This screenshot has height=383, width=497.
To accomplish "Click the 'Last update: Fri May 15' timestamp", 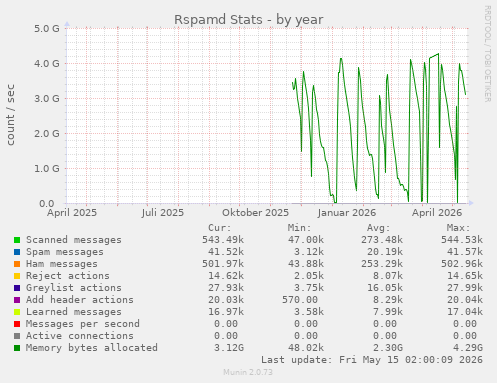I will [x=372, y=360].
